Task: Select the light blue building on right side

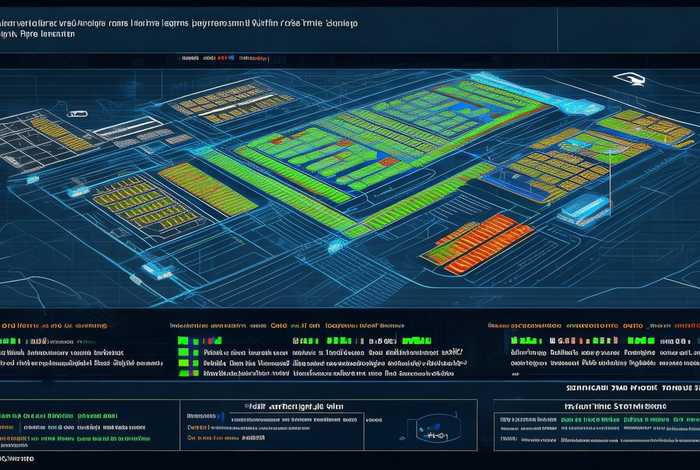Action: click(x=583, y=209)
